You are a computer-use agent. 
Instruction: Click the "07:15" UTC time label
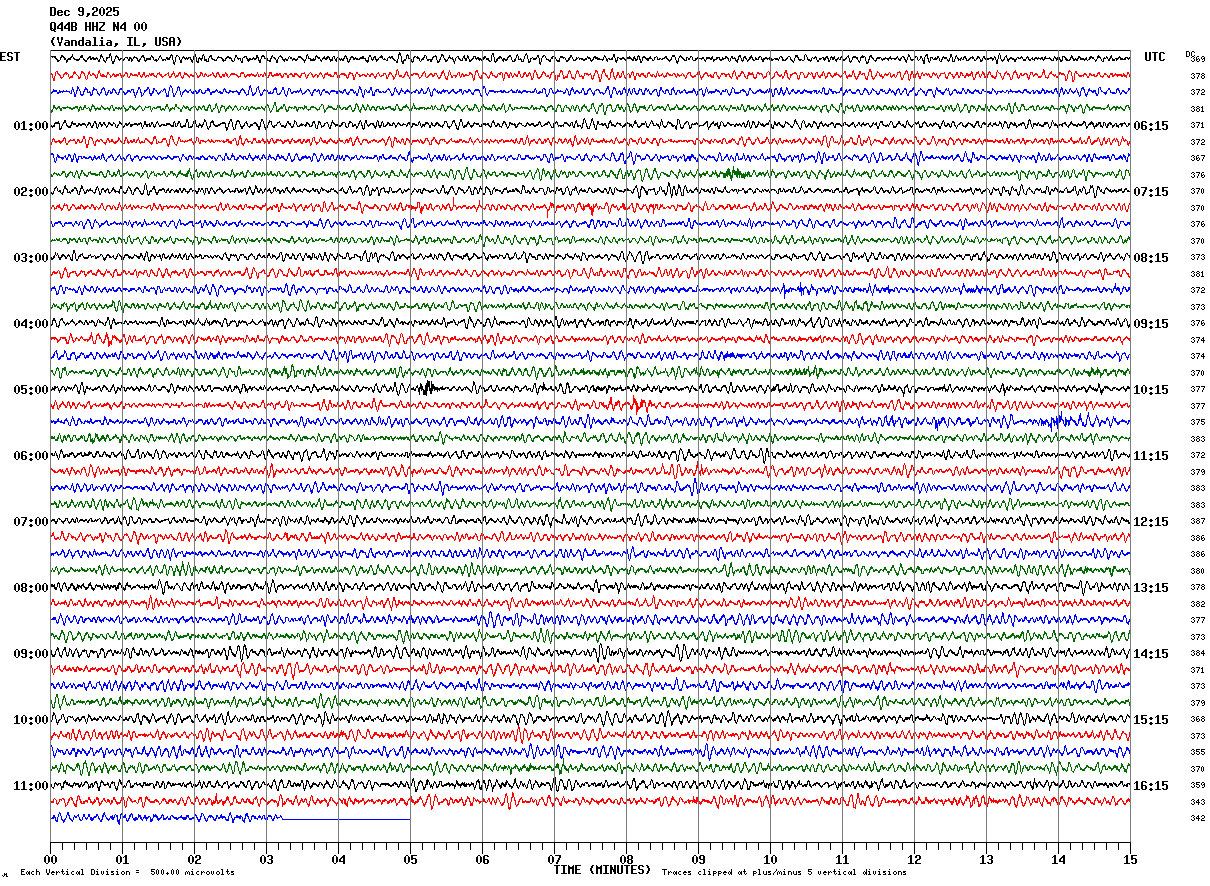click(x=1150, y=192)
